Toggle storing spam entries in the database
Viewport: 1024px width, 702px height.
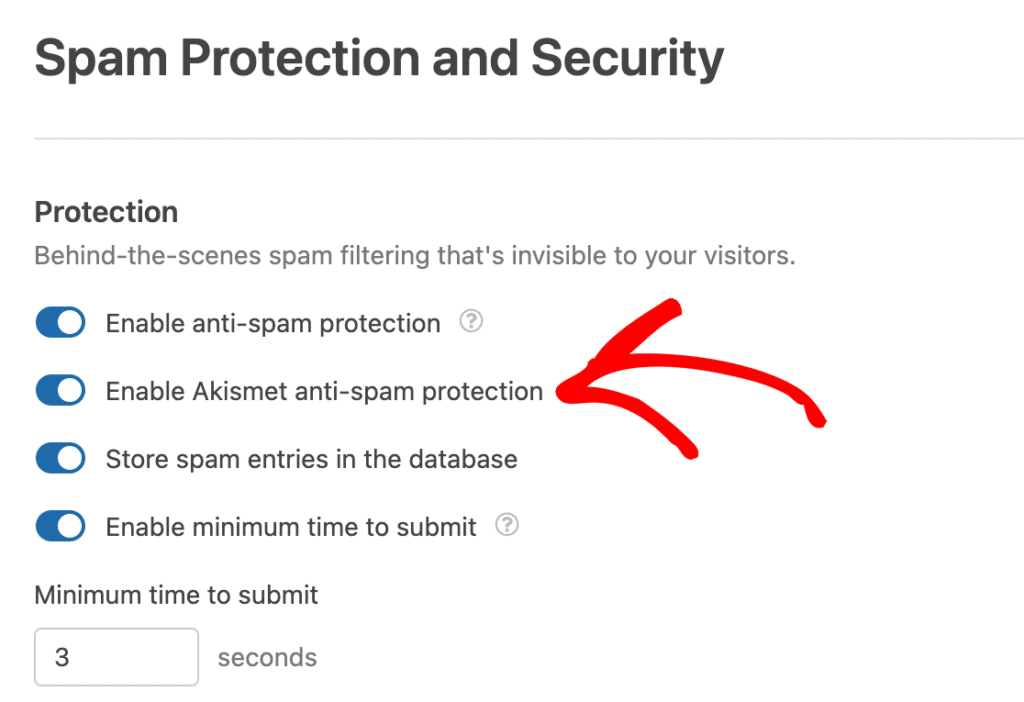tap(60, 458)
